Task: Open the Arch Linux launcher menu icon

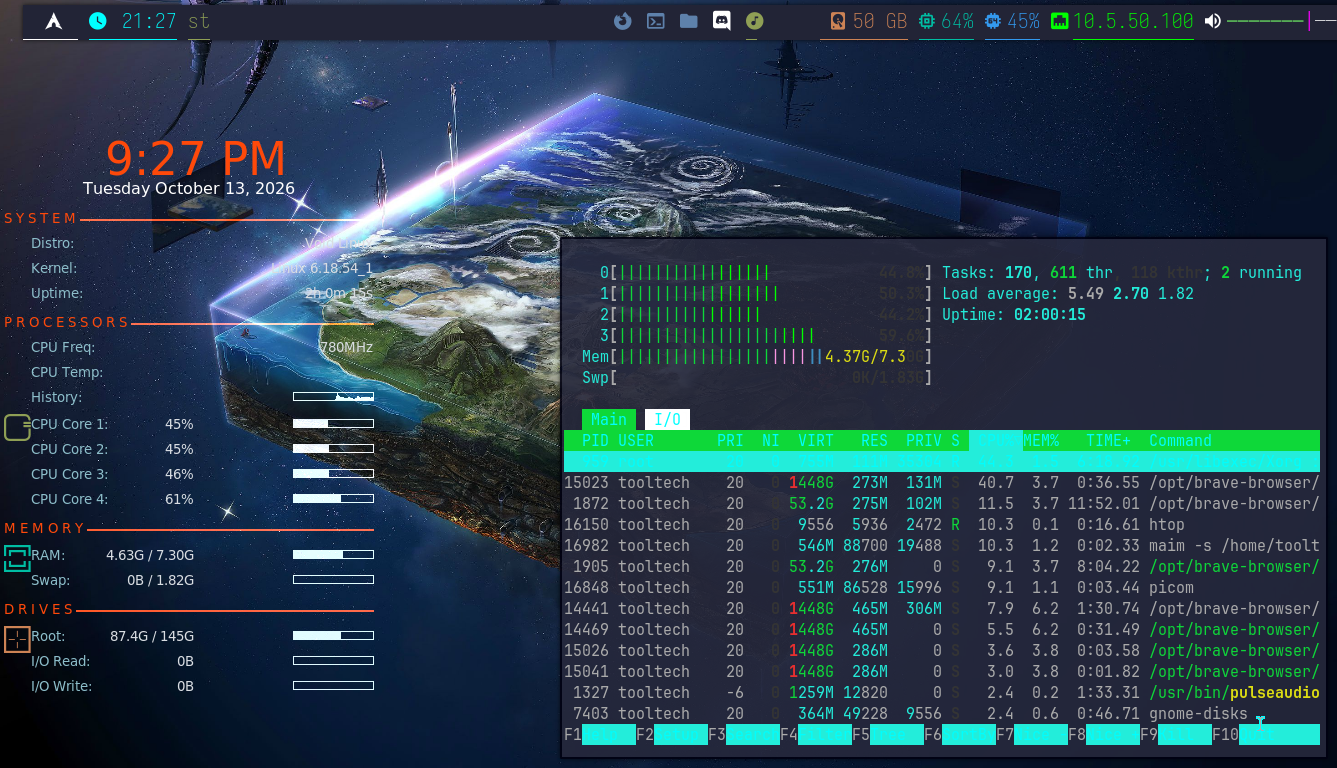Action: (x=54, y=20)
